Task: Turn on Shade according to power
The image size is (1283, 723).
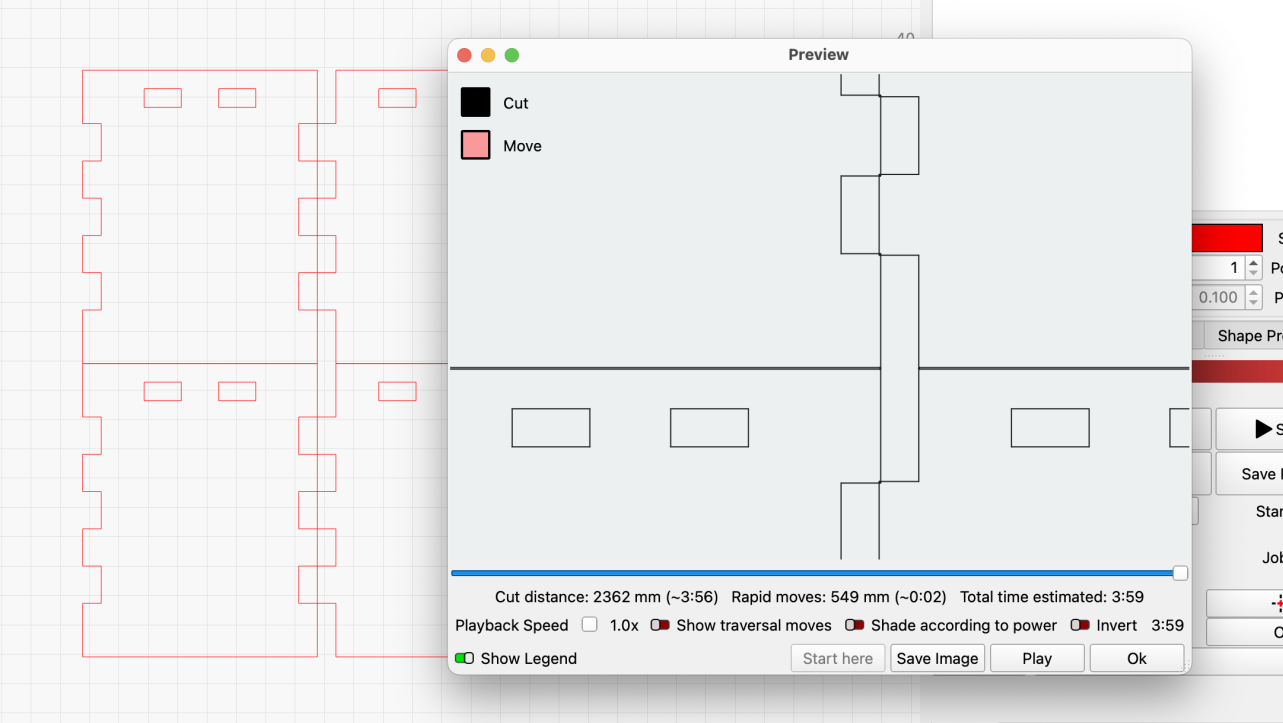Action: [x=855, y=625]
